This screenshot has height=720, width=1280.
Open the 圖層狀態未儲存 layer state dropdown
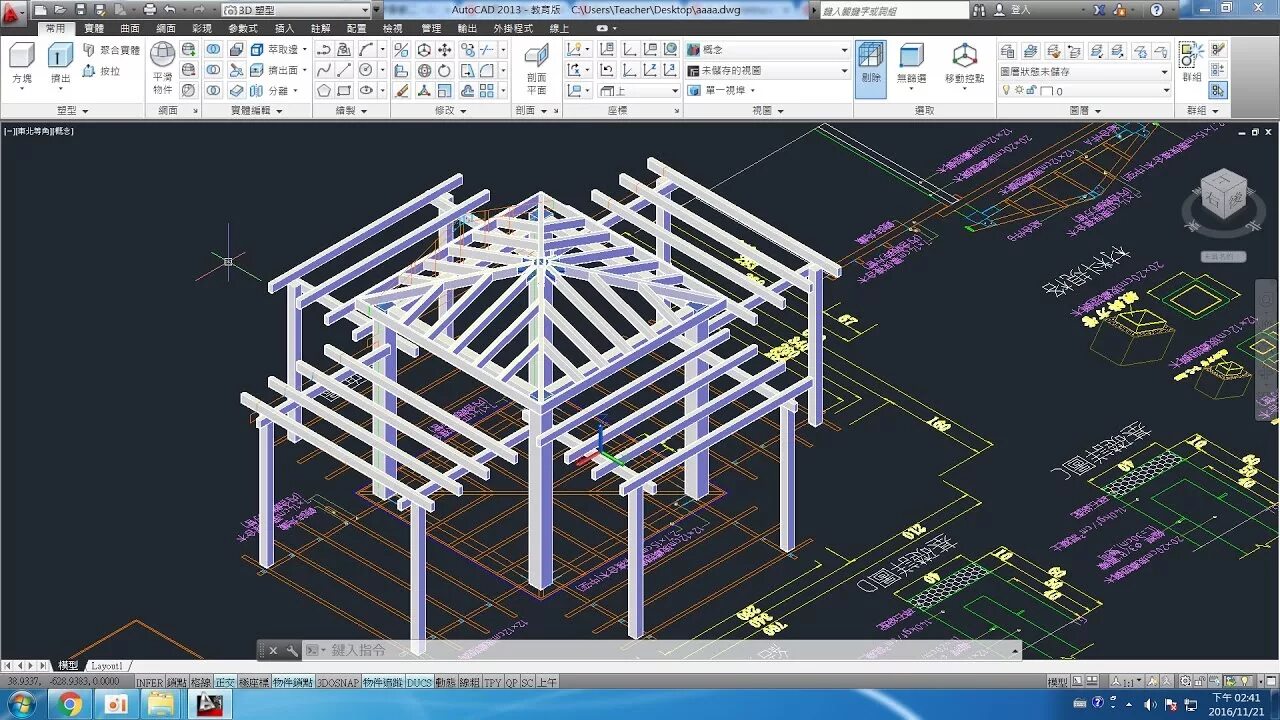(1084, 72)
